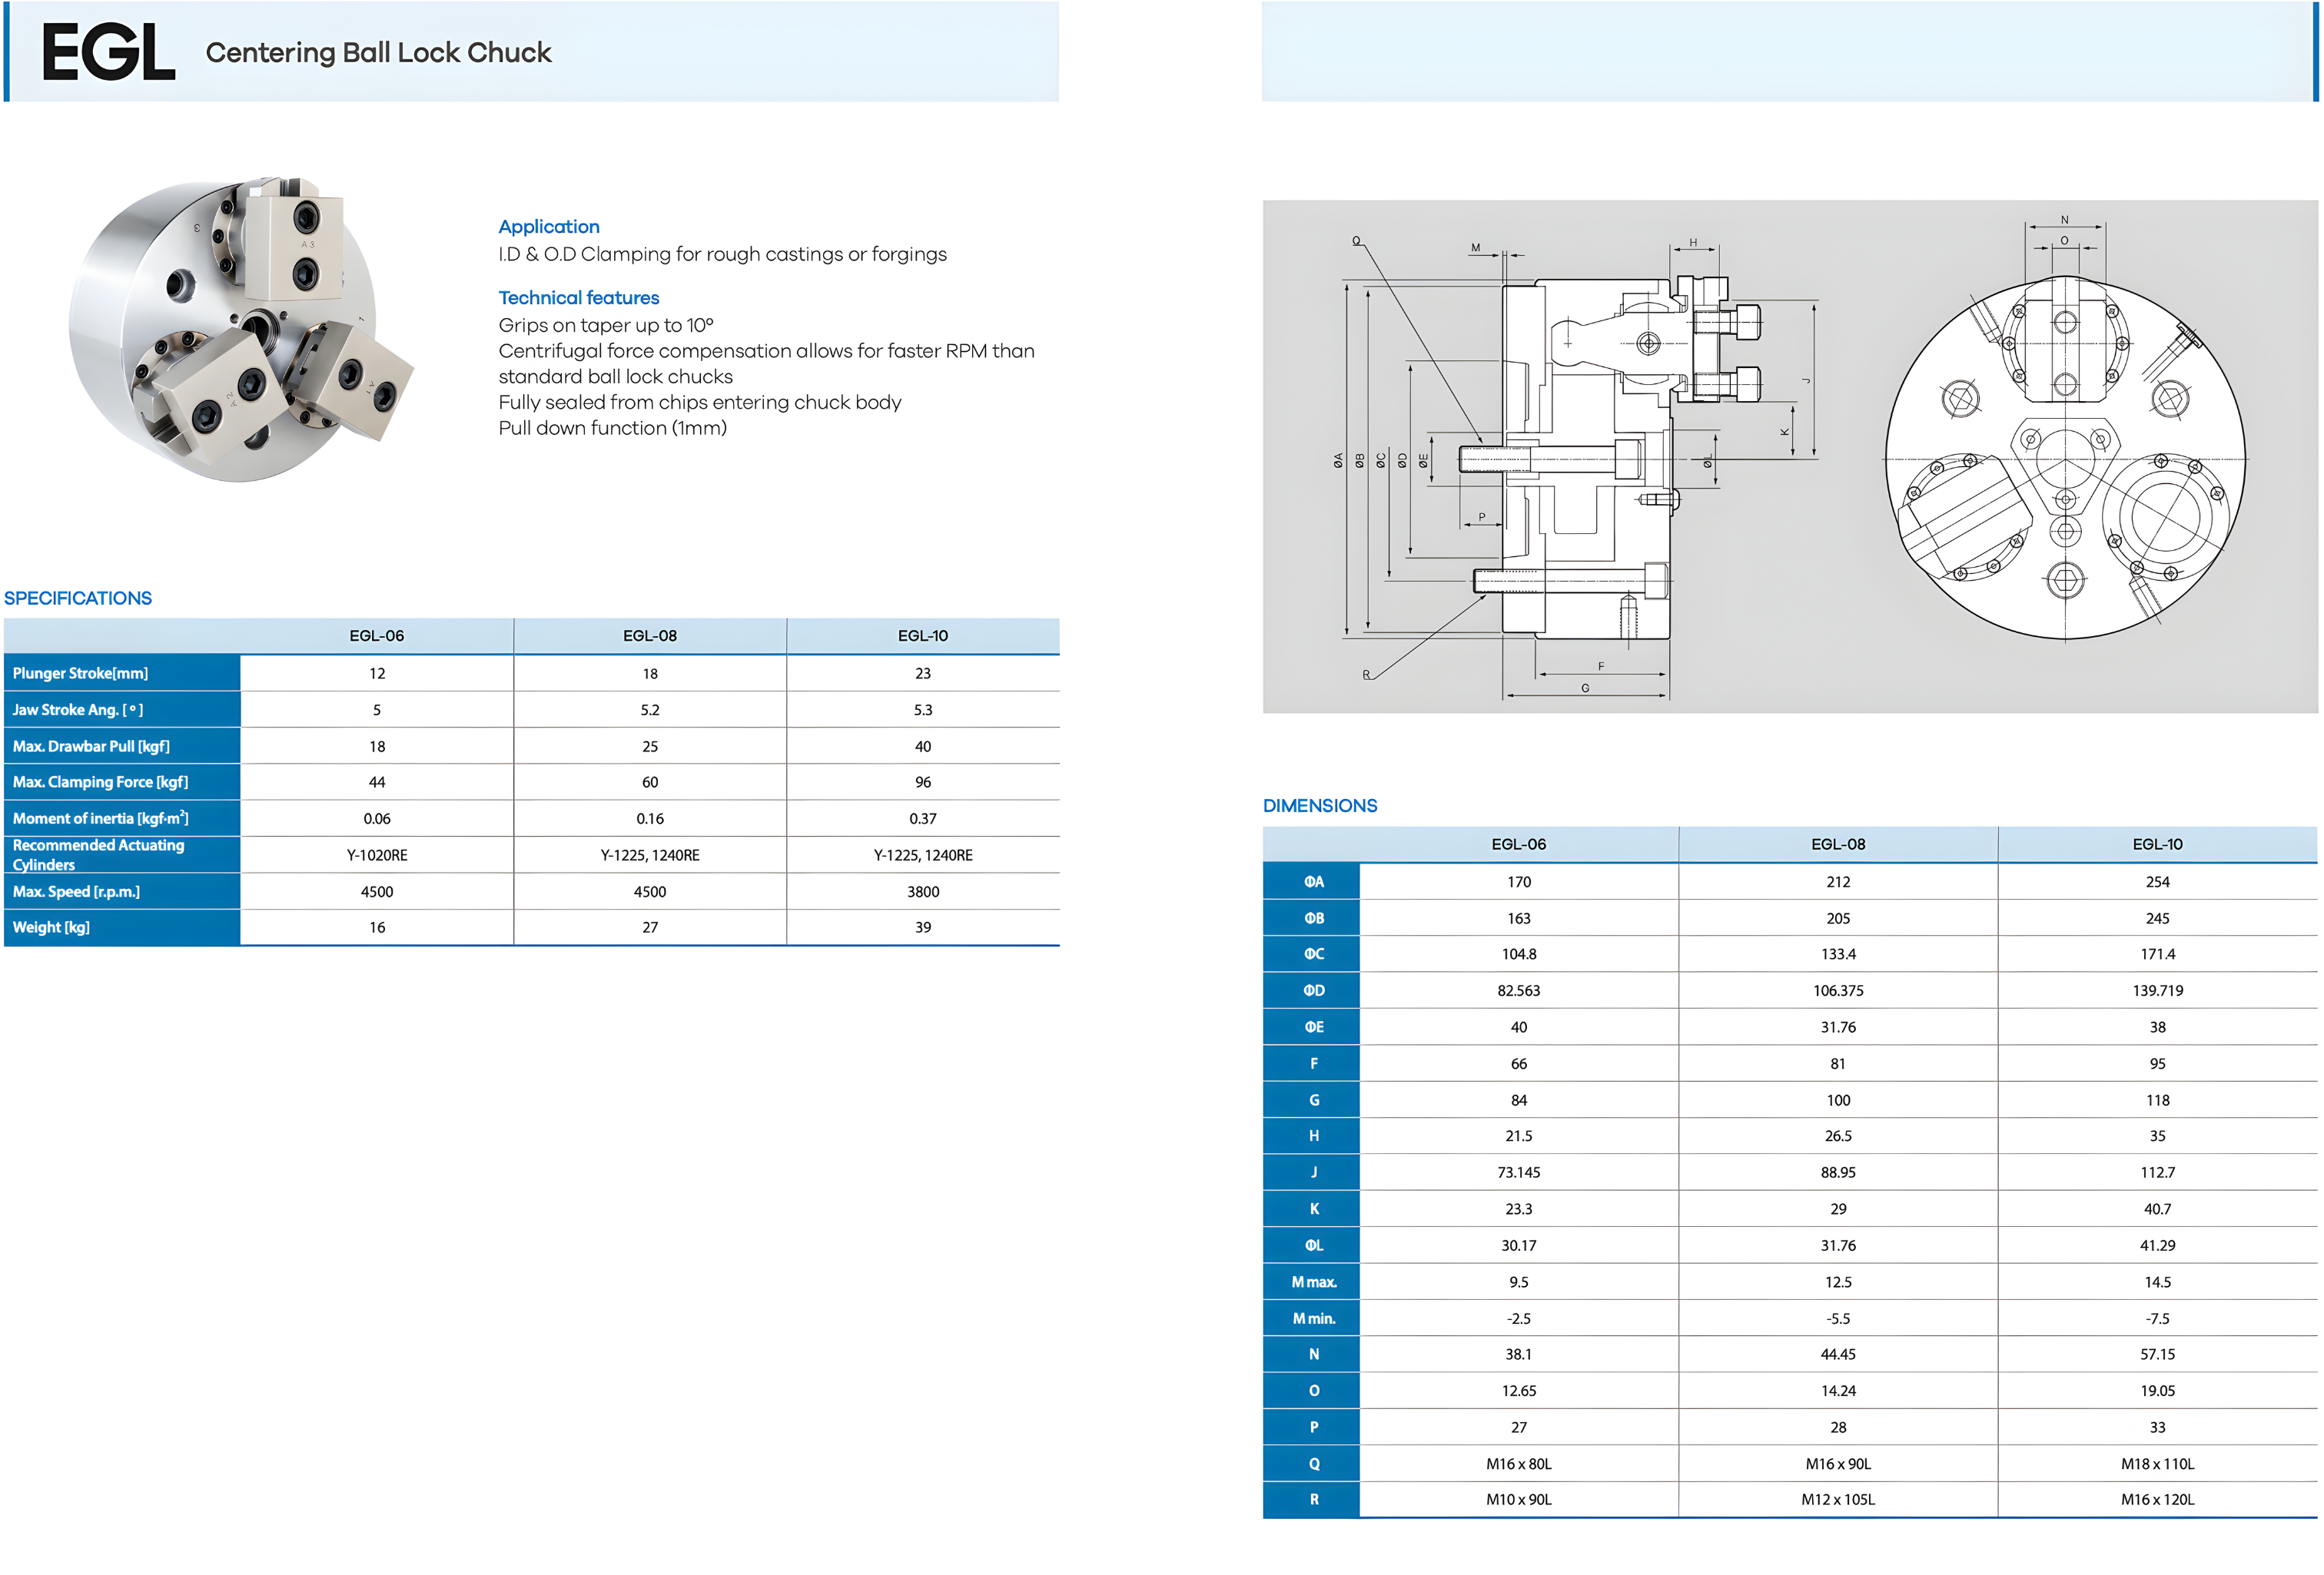Click the Application heading
2324x1575 pixels.
click(548, 227)
